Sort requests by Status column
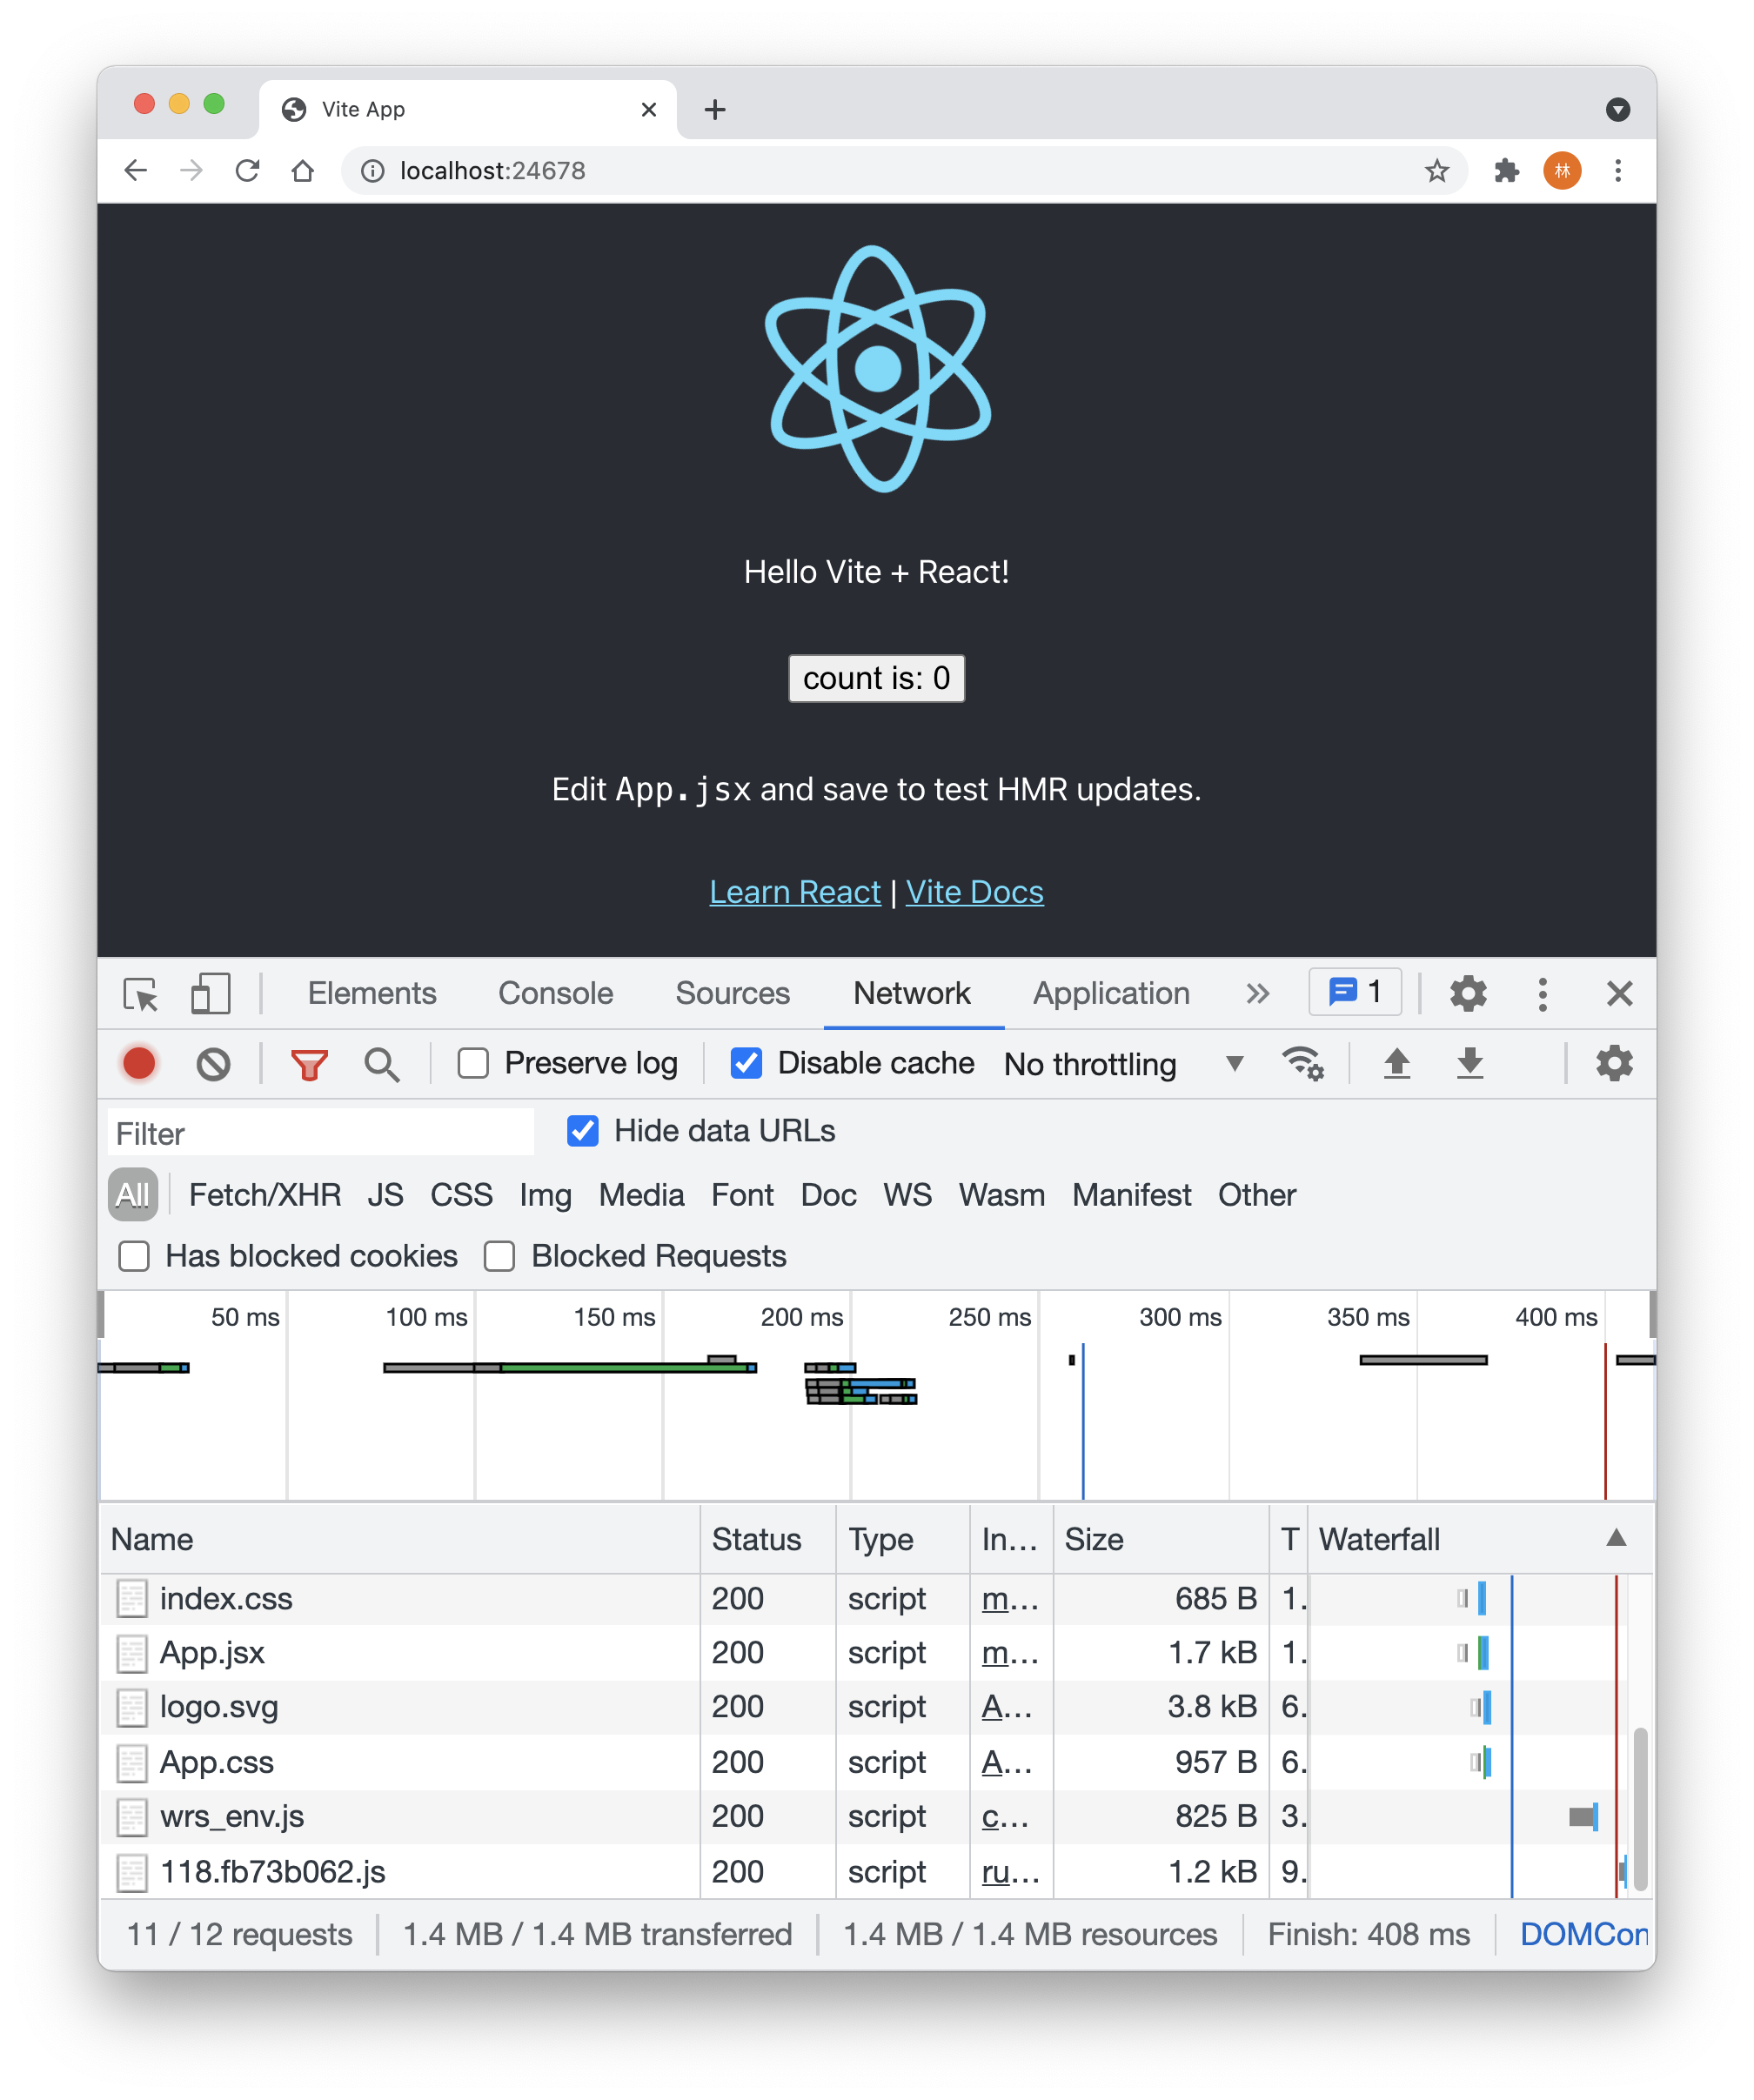The height and width of the screenshot is (2100, 1754). [767, 1539]
